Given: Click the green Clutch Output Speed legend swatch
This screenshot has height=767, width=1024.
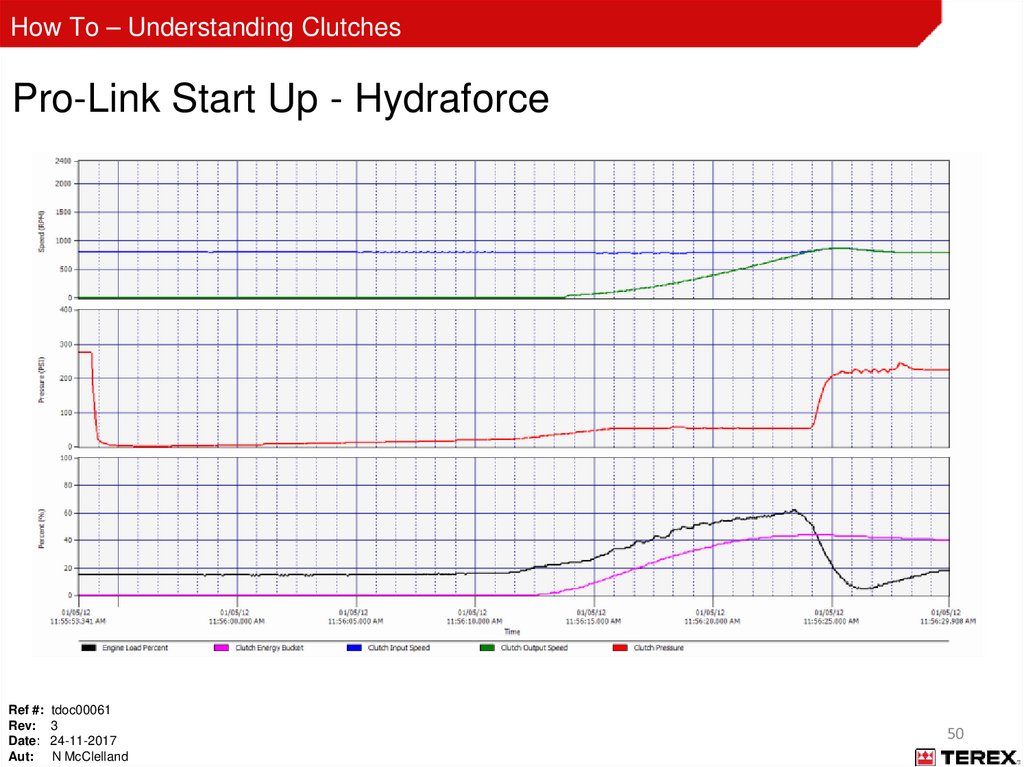Looking at the screenshot, I should coord(487,647).
